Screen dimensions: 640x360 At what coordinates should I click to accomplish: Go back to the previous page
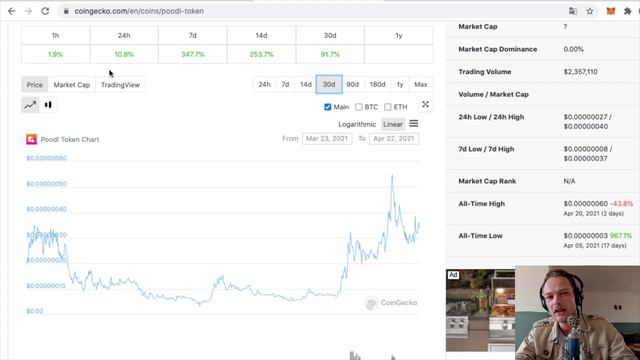pyautogui.click(x=11, y=11)
